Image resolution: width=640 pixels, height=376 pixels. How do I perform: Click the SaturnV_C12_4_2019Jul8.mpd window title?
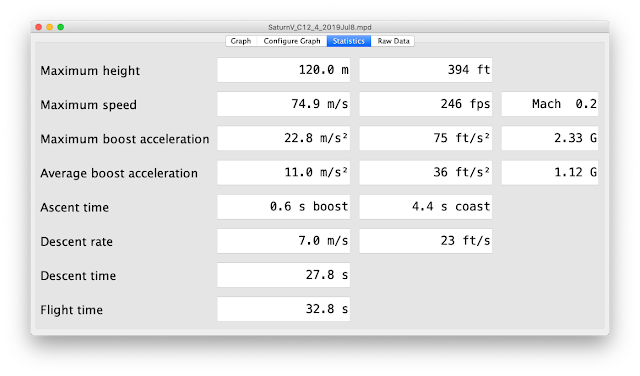[x=320, y=27]
